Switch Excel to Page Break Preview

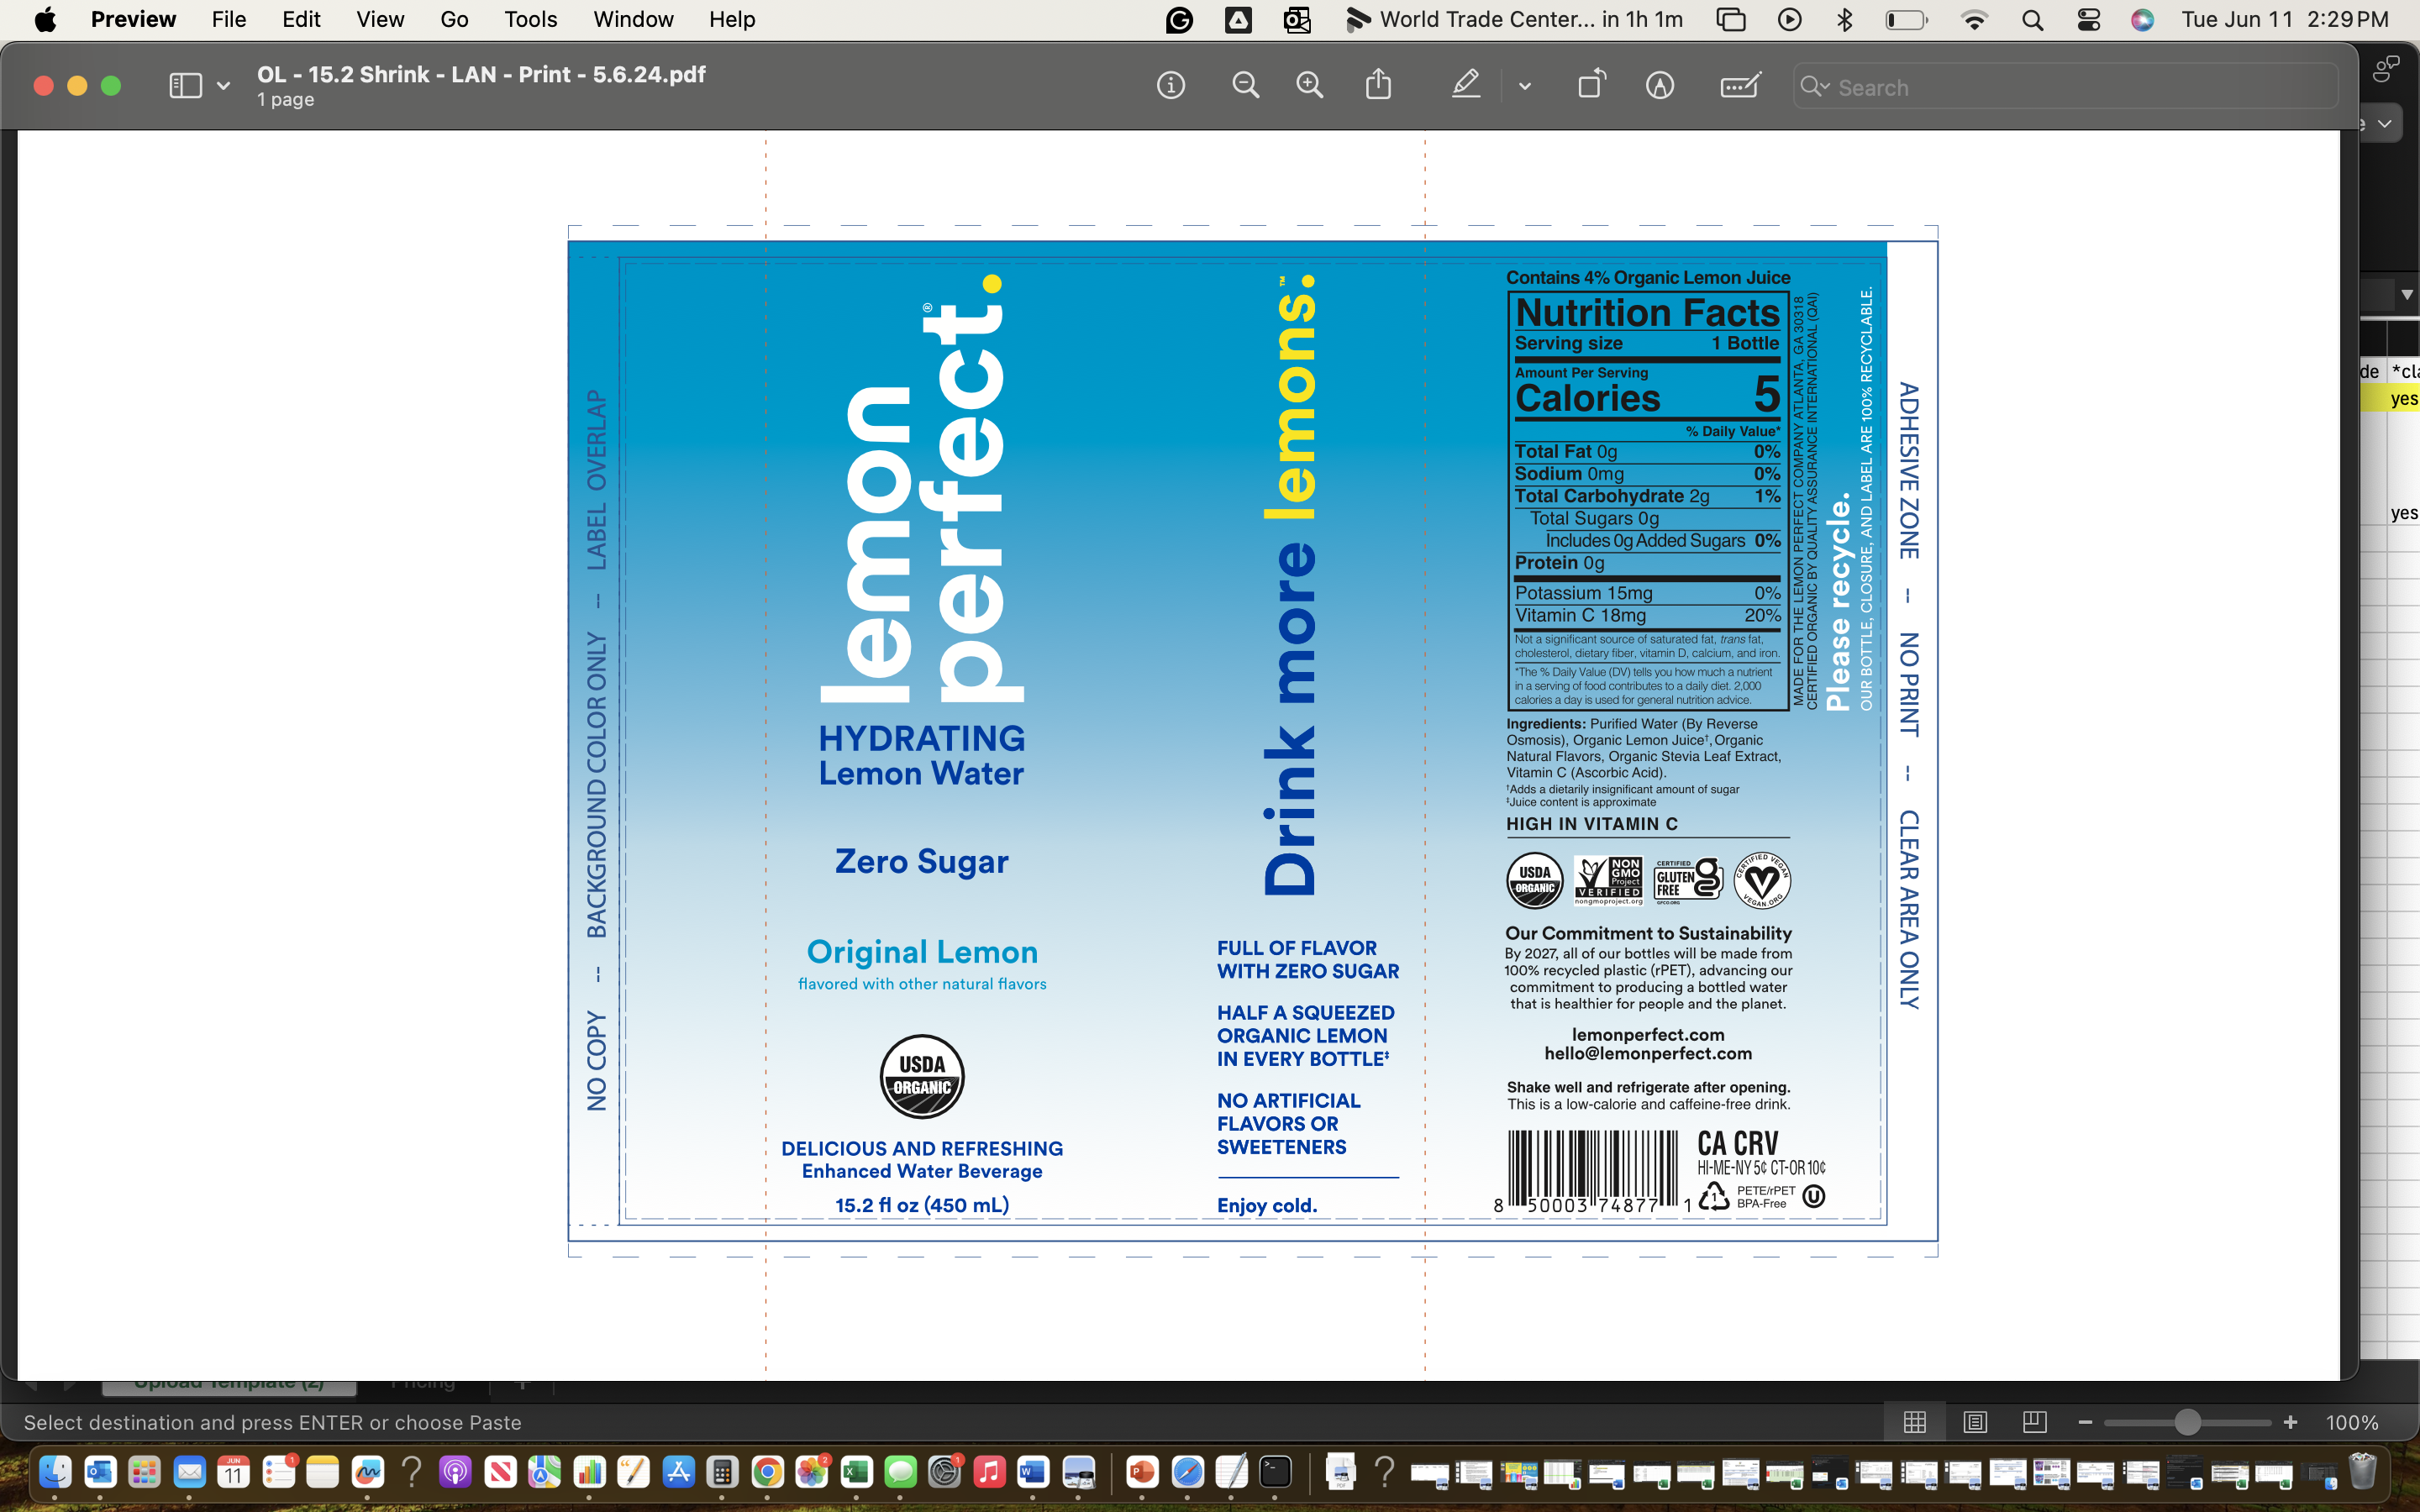pyautogui.click(x=2034, y=1422)
